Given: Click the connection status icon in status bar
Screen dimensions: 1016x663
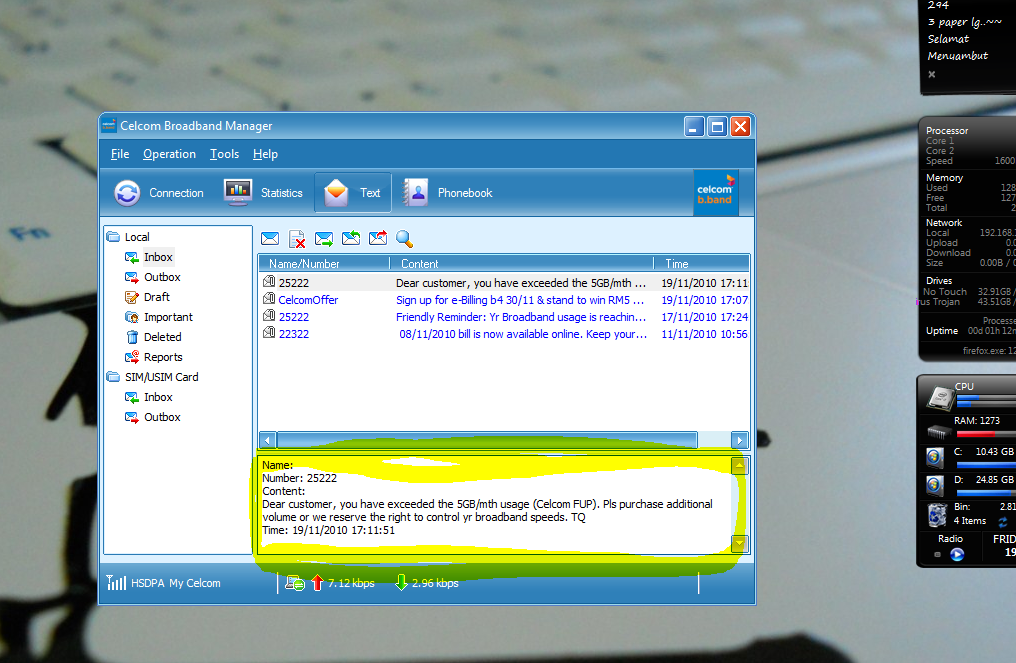Looking at the screenshot, I should coord(295,583).
